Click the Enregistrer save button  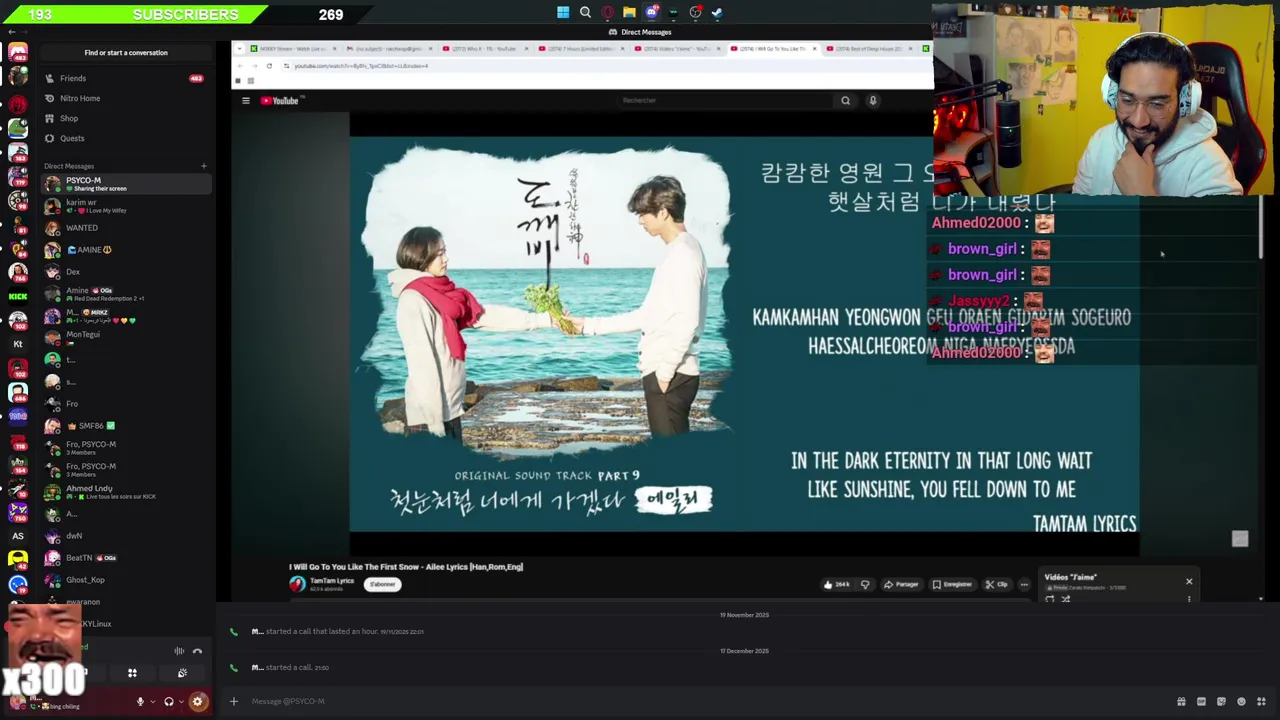coord(952,584)
